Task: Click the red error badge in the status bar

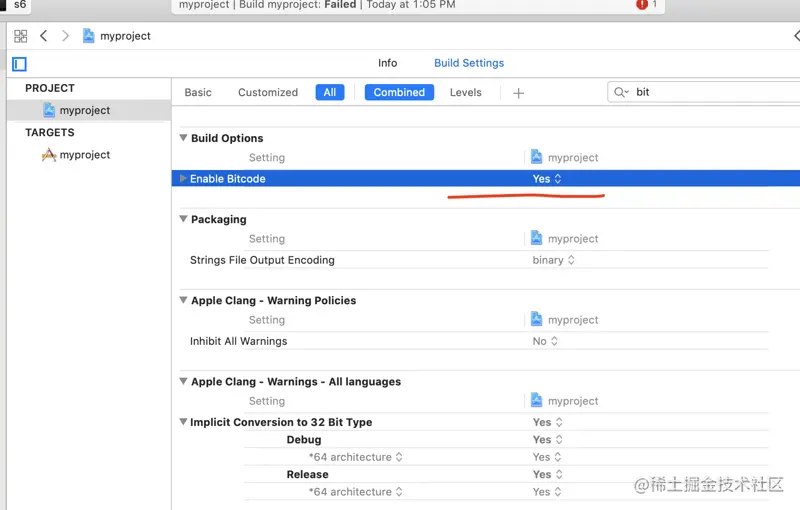Action: (x=642, y=5)
